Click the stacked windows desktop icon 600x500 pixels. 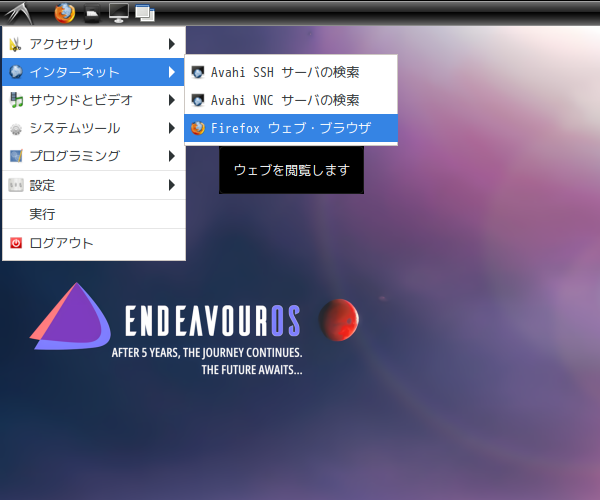tap(145, 13)
